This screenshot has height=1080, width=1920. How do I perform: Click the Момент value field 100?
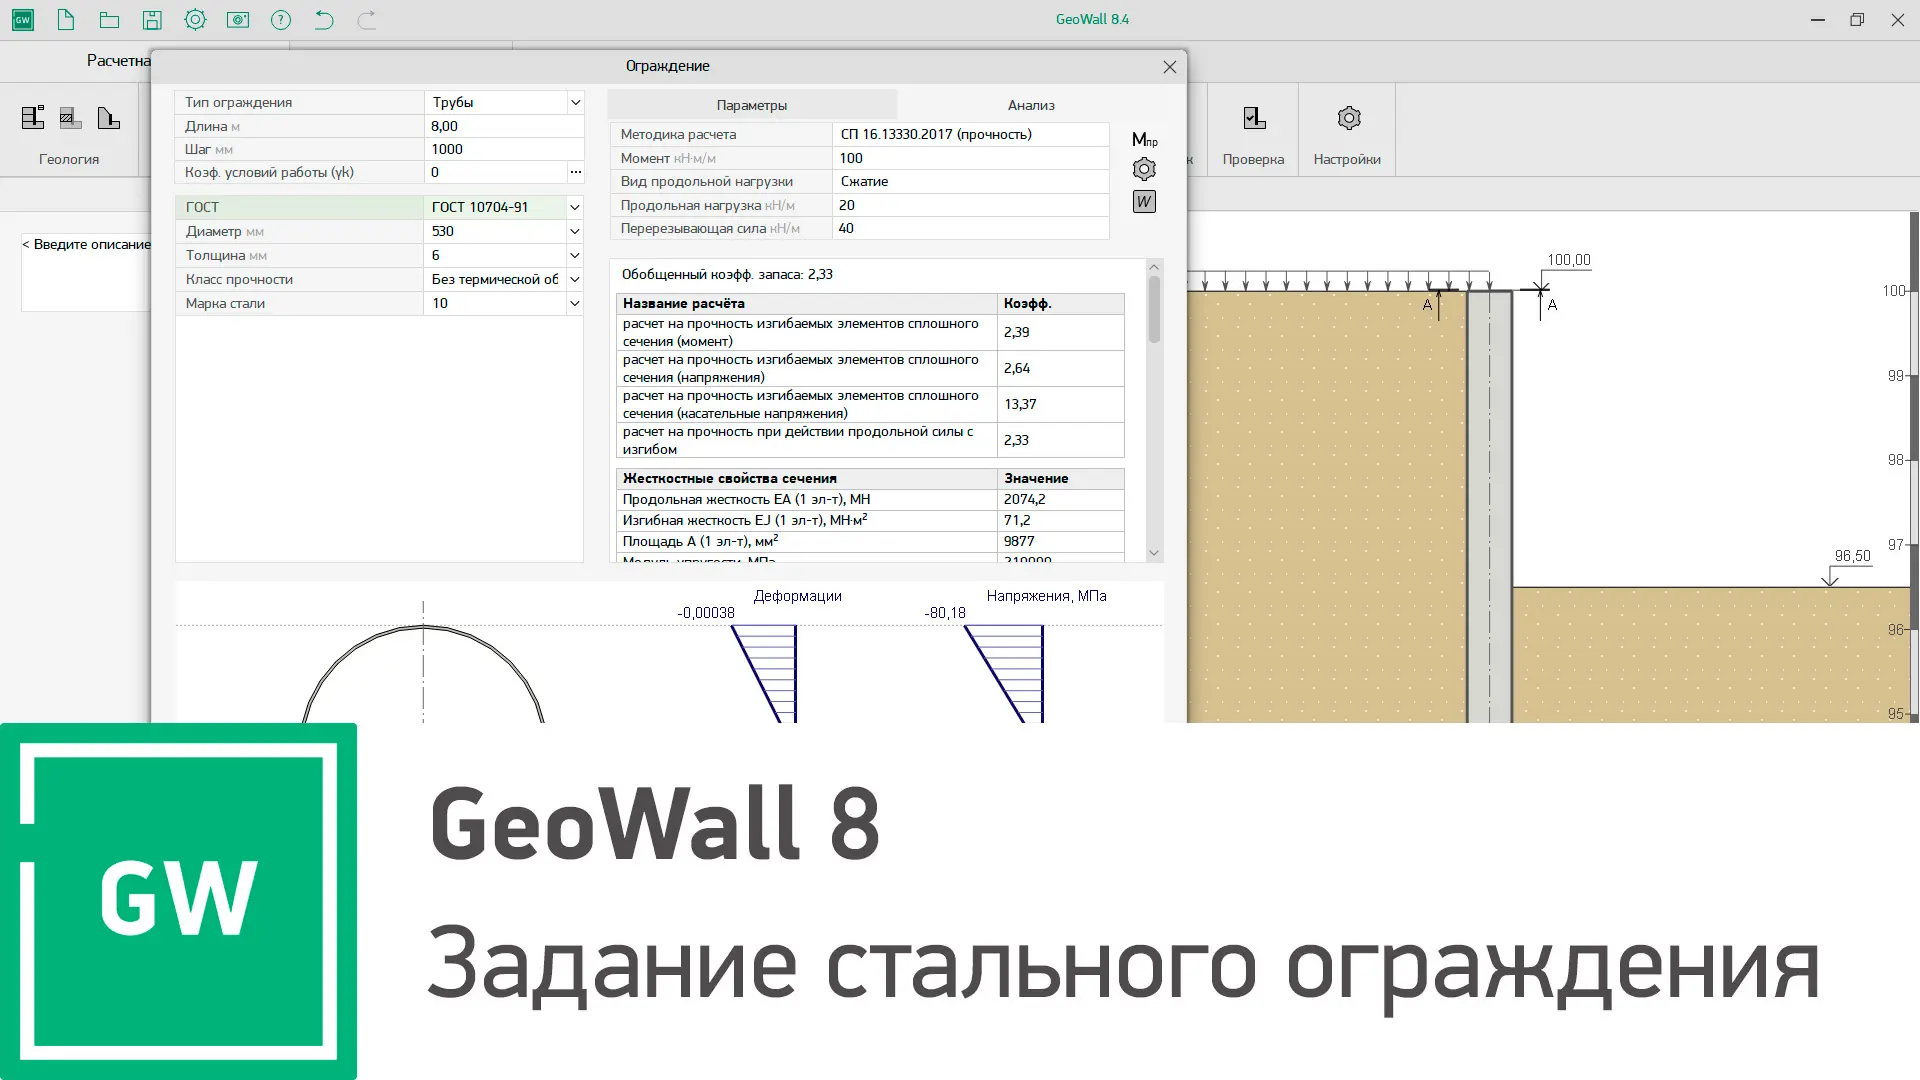click(970, 158)
